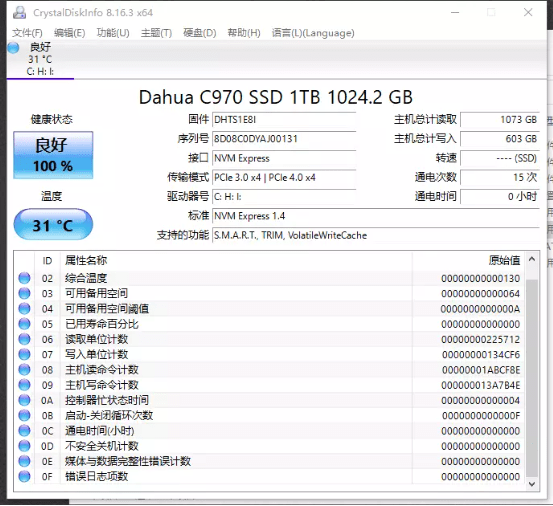This screenshot has width=553, height=506.
Task: Click the 31 °C temperature button
Action: coord(53,224)
